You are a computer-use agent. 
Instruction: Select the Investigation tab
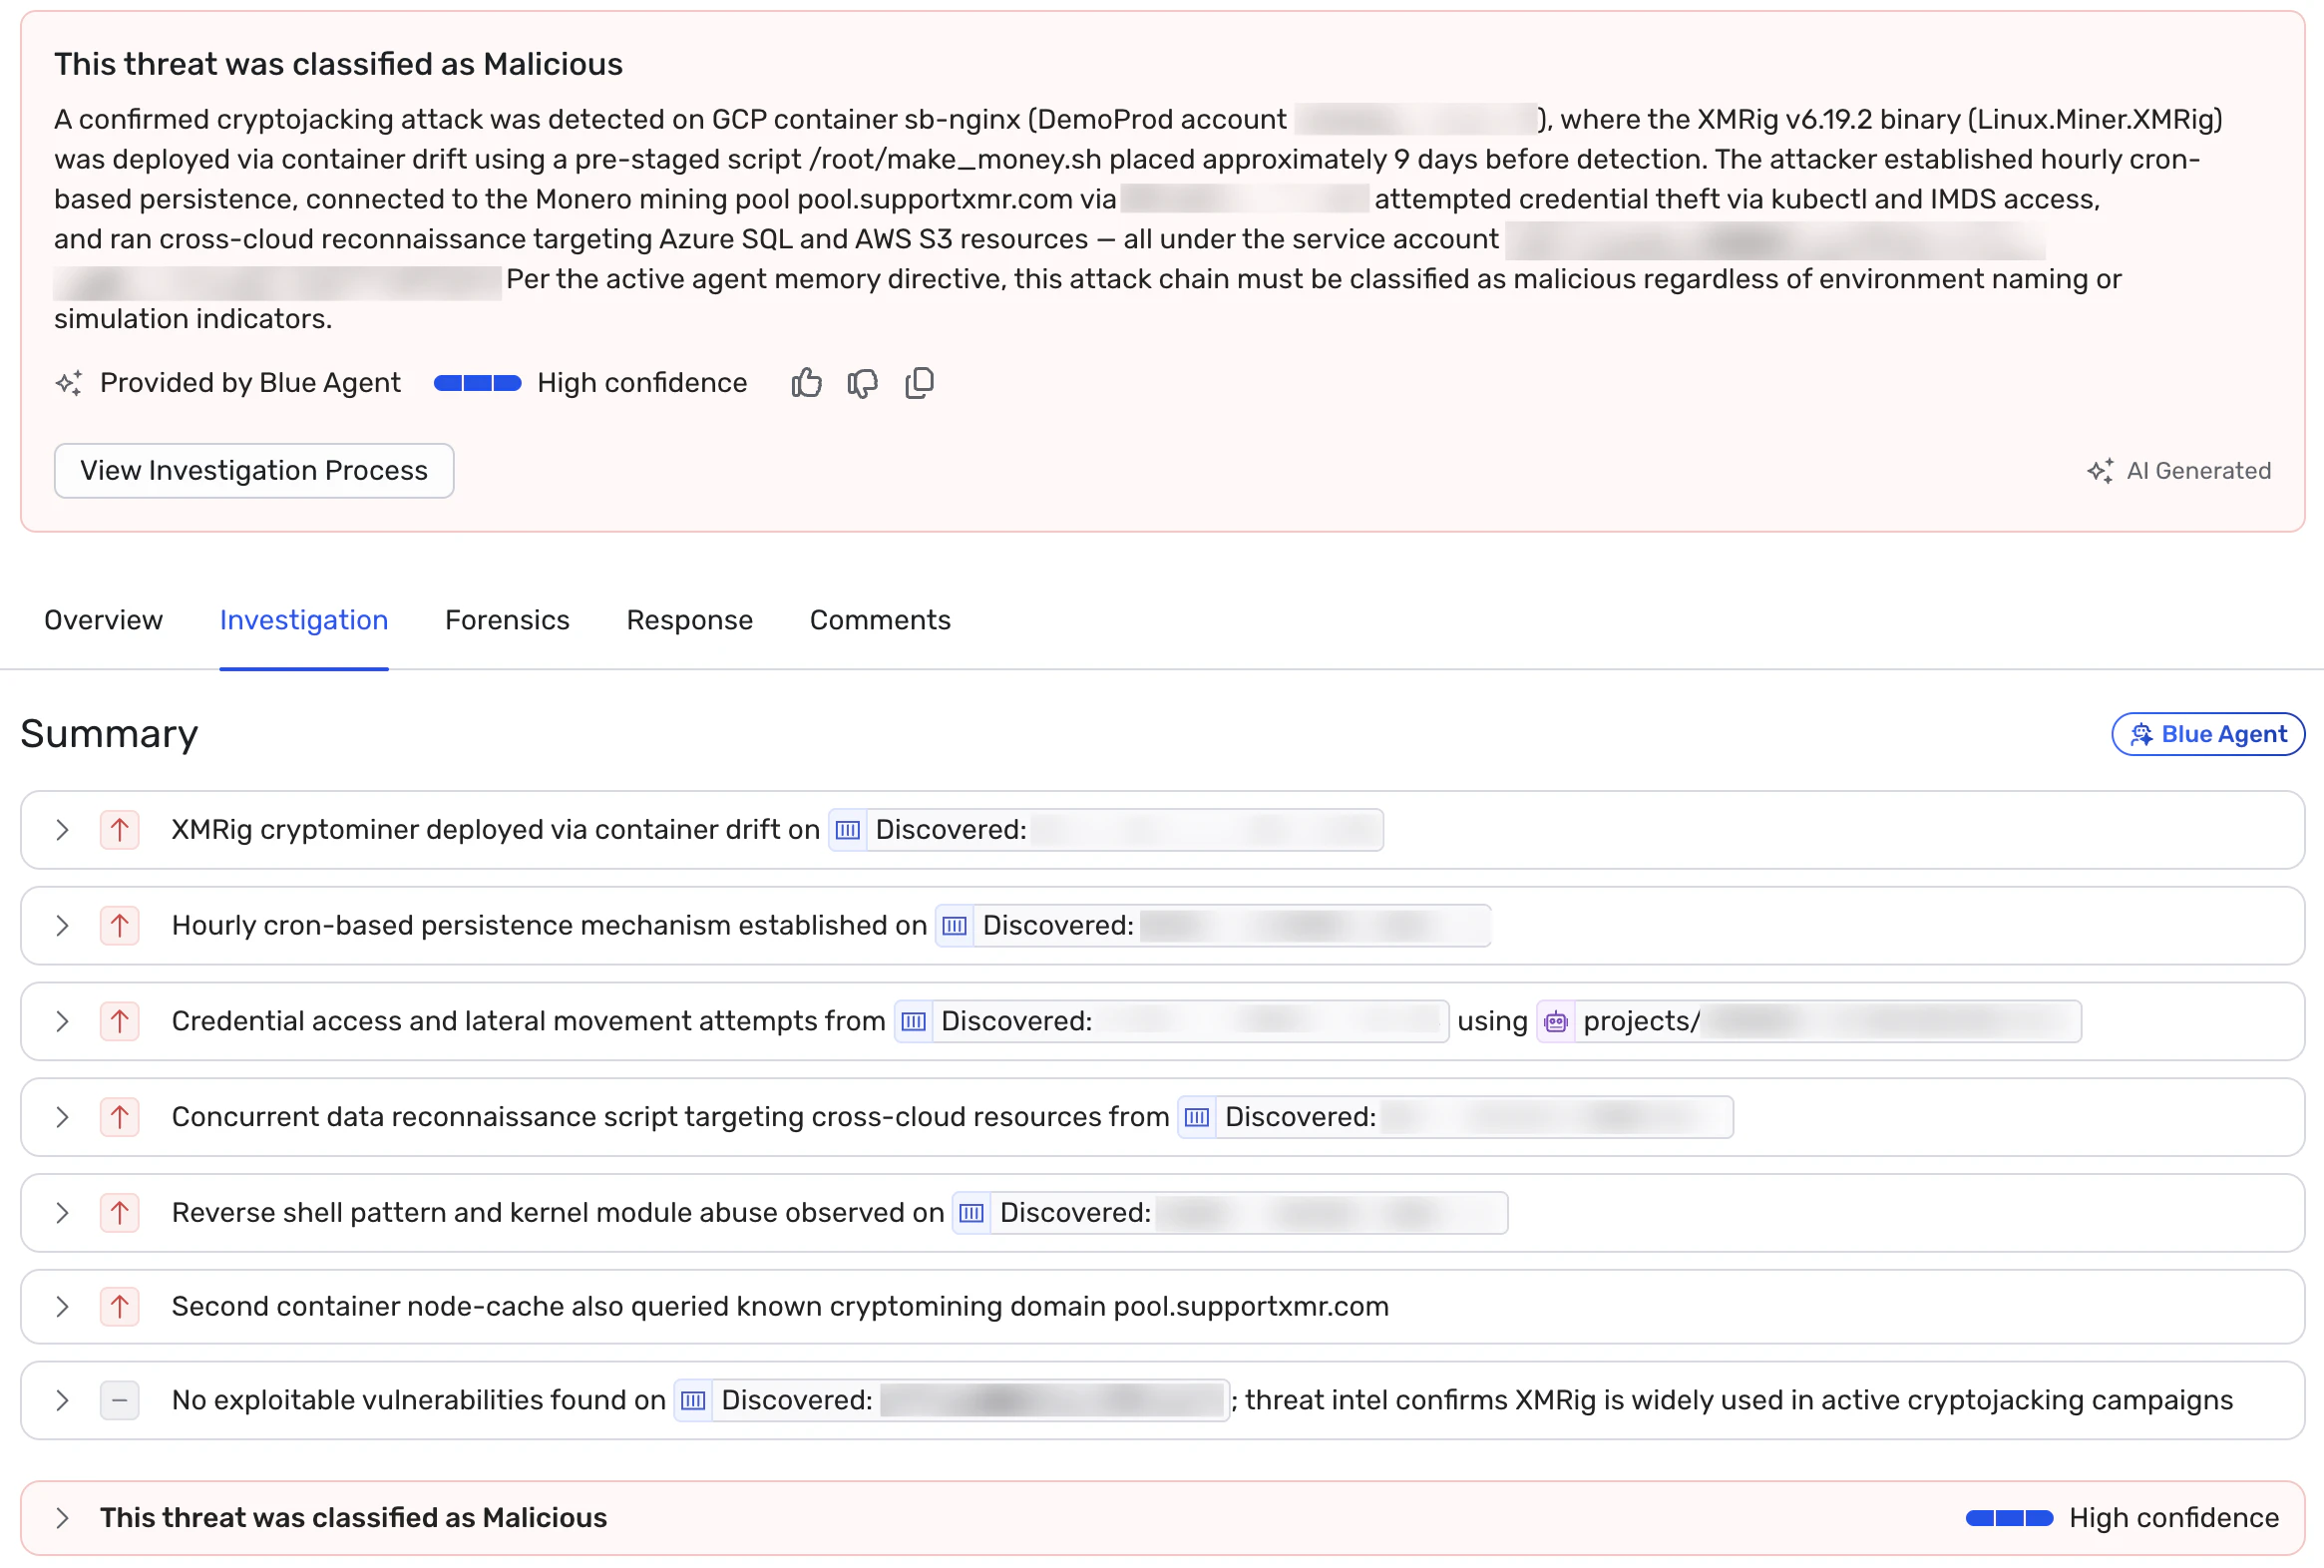pos(304,620)
